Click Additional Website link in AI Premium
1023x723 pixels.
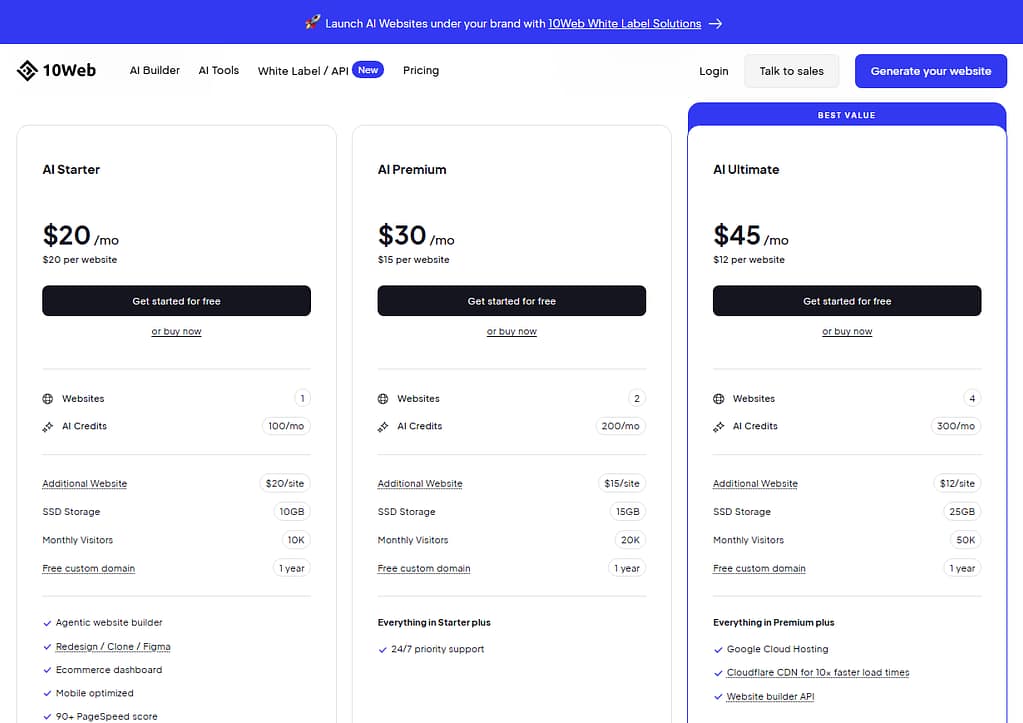pos(420,484)
